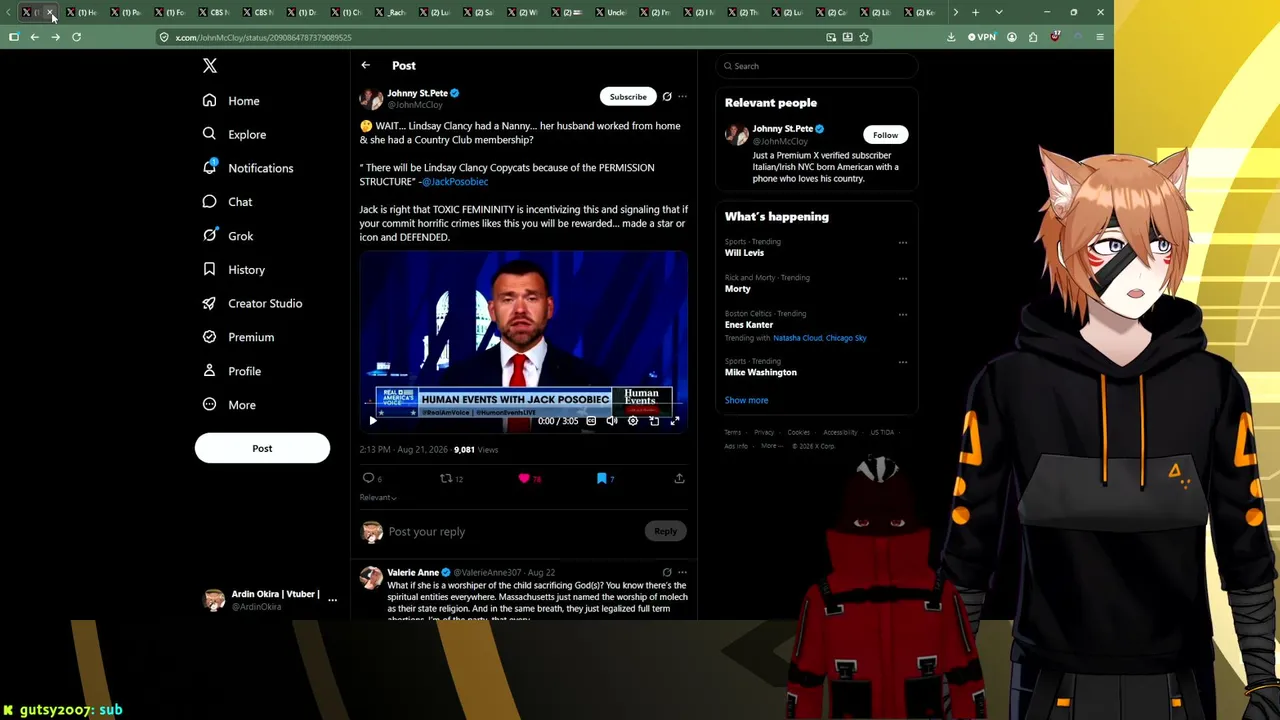Image resolution: width=1280 pixels, height=720 pixels.
Task: Mute the video with the speaker icon
Action: 612,421
